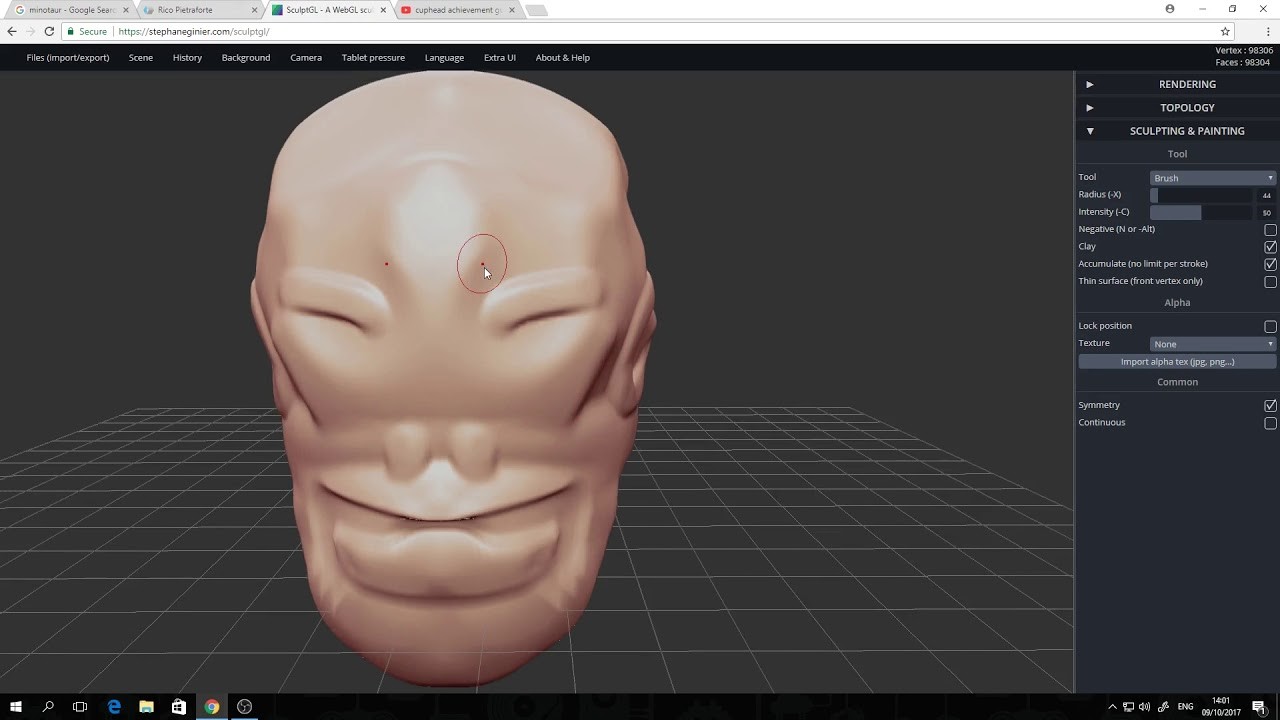Disable Symmetry in the Common section

[x=1270, y=405]
